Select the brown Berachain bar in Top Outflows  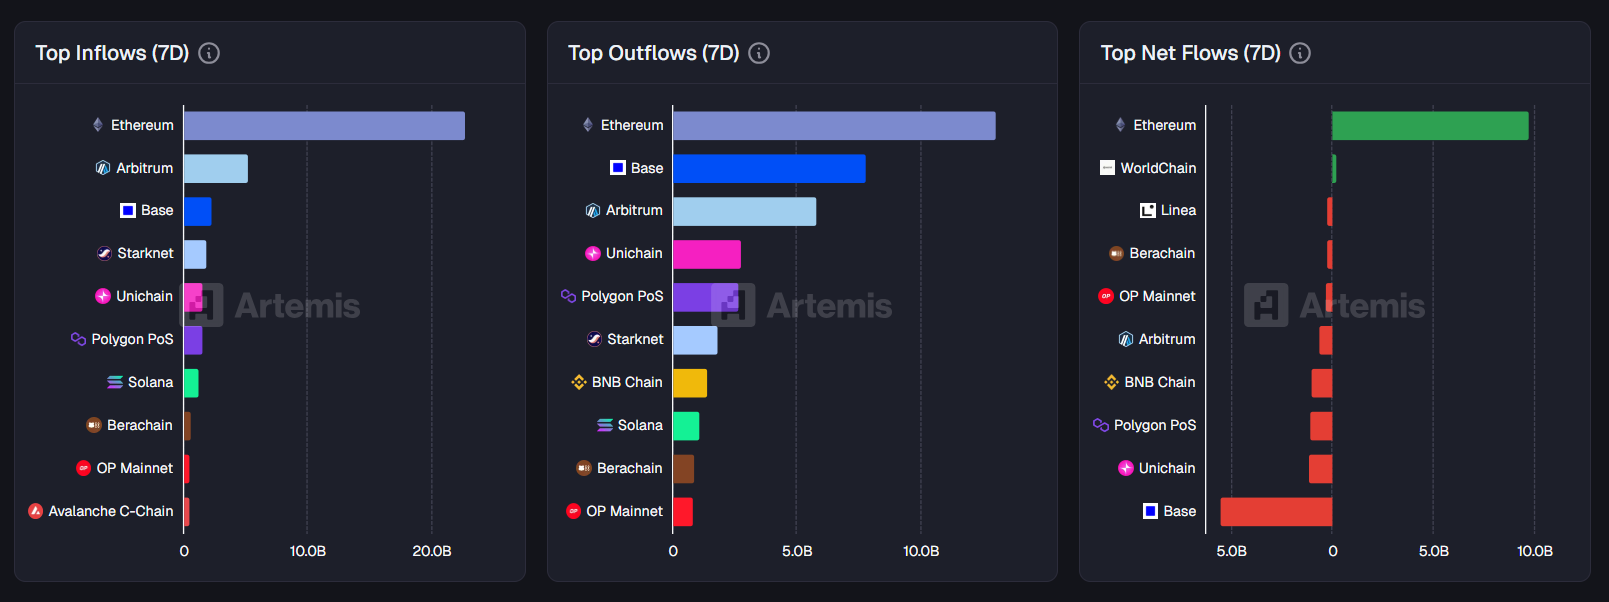(x=684, y=469)
